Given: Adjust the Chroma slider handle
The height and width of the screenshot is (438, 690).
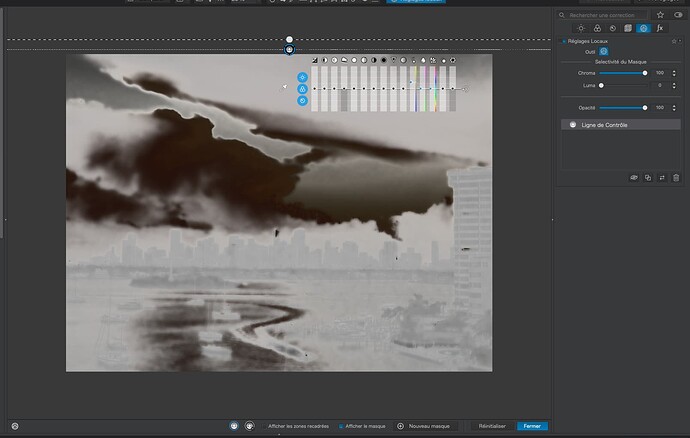Looking at the screenshot, I should (x=644, y=73).
